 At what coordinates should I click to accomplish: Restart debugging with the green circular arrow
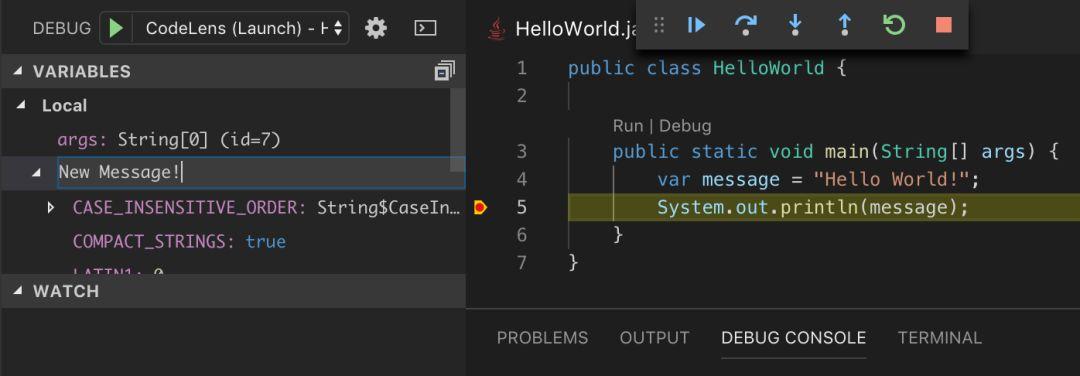pyautogui.click(x=893, y=25)
